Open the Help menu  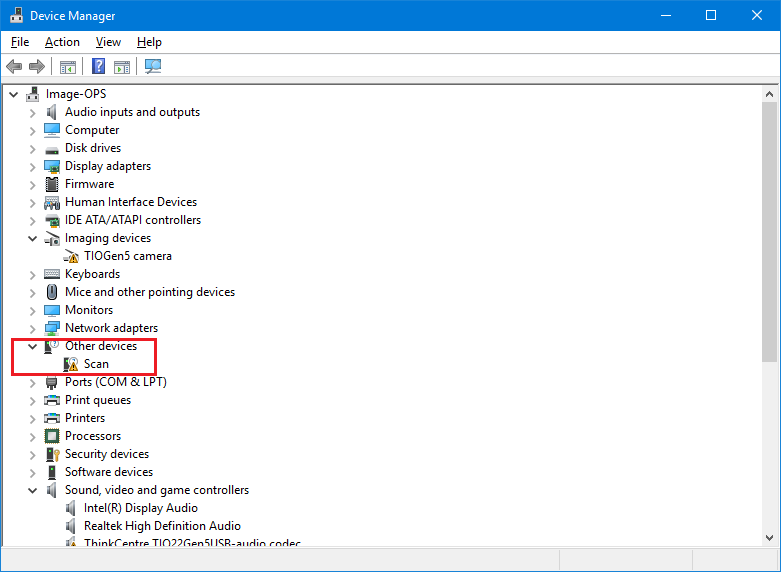(x=149, y=42)
